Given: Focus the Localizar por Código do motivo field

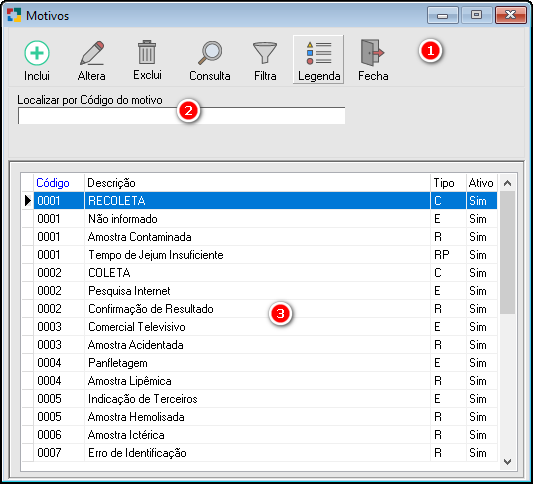Looking at the screenshot, I should [x=182, y=116].
